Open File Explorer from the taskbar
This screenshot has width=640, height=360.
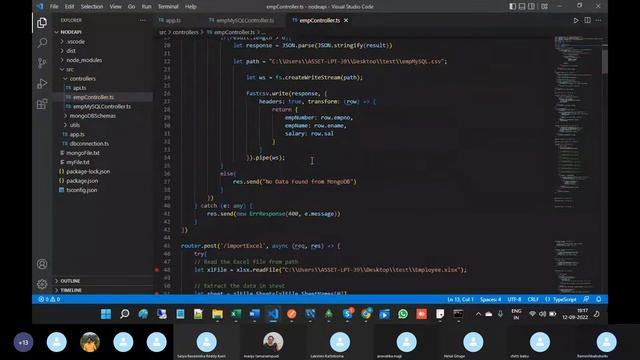click(x=217, y=314)
